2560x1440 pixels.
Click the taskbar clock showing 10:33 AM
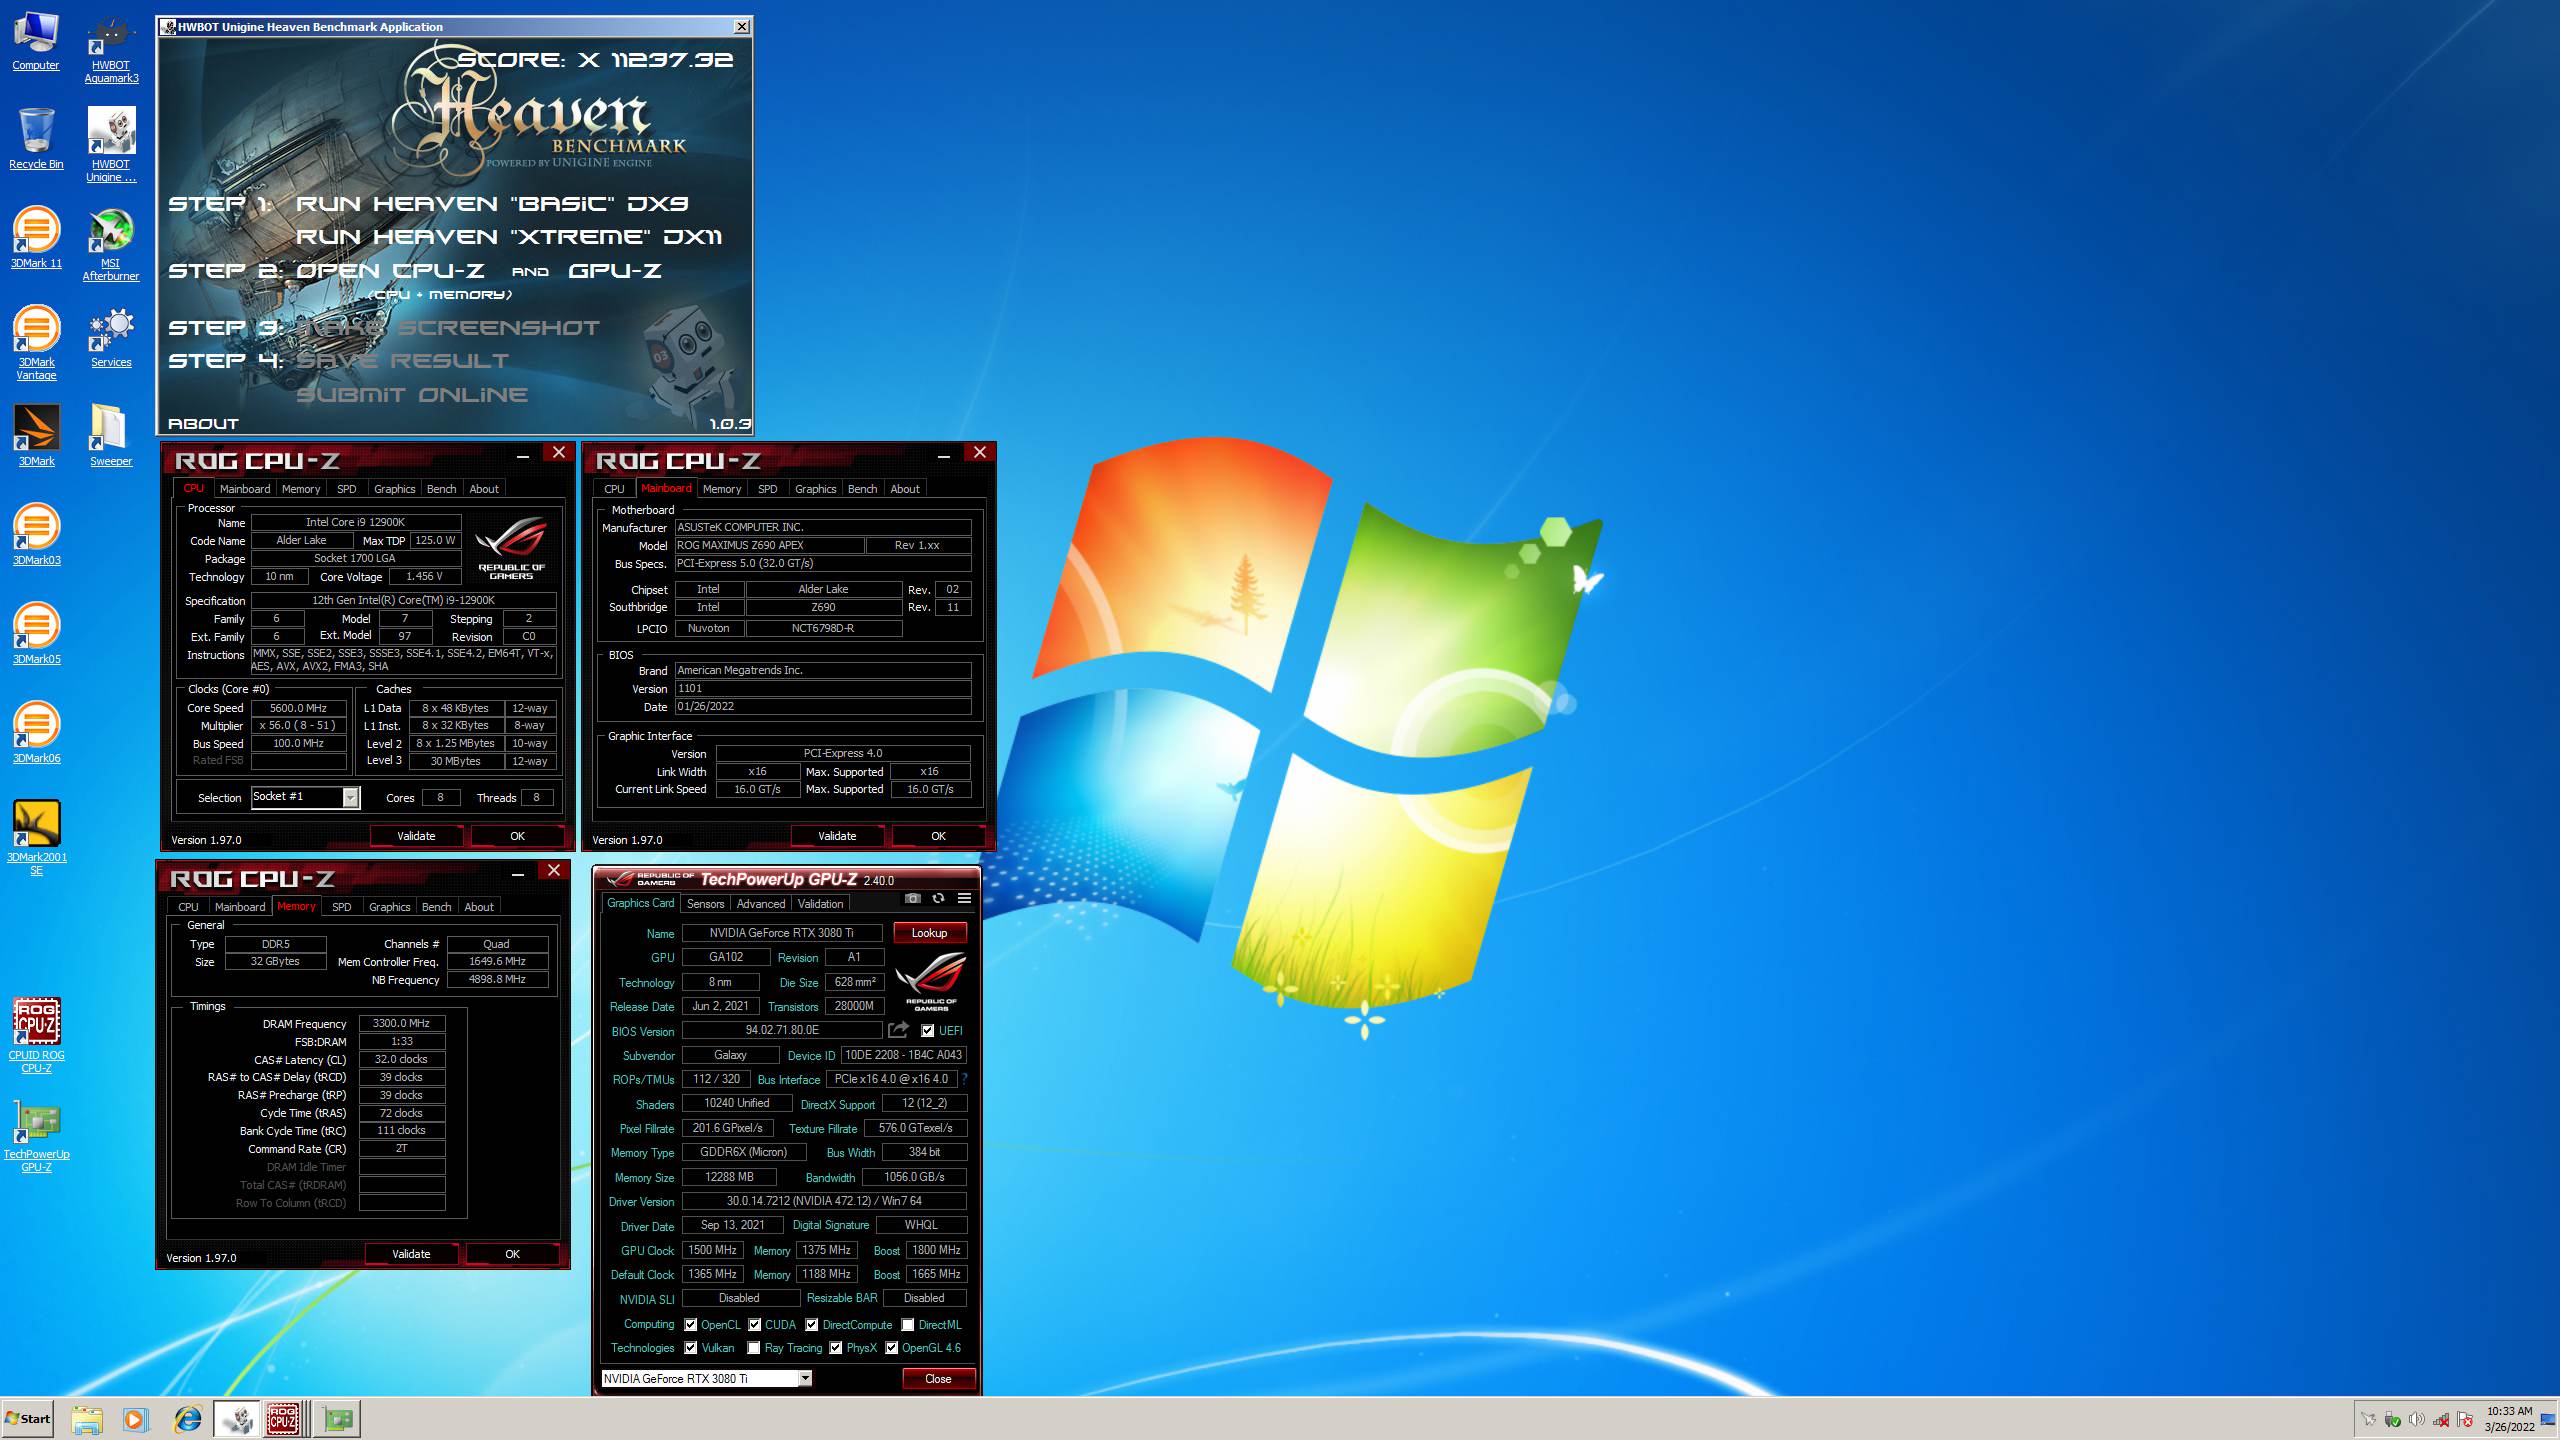[x=2509, y=1419]
